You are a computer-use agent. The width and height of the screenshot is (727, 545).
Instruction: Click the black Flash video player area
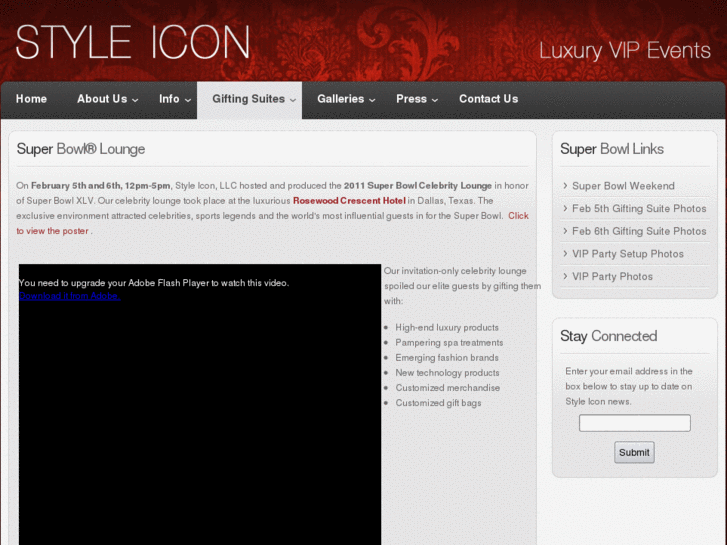tap(200, 404)
